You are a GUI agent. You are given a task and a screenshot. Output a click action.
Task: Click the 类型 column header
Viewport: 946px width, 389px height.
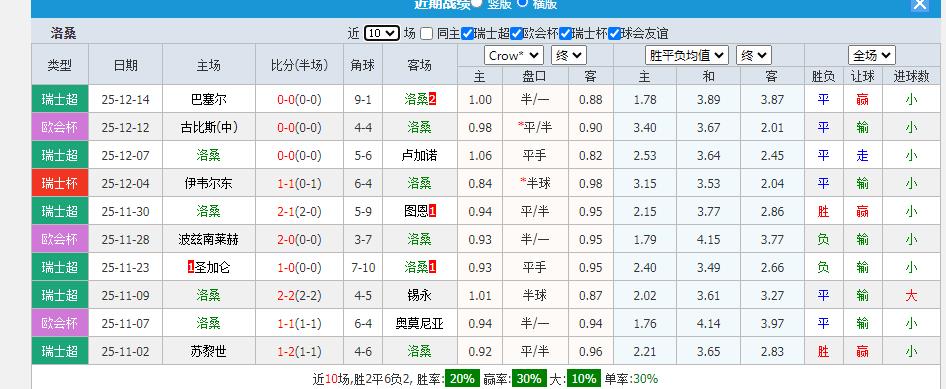(60, 65)
